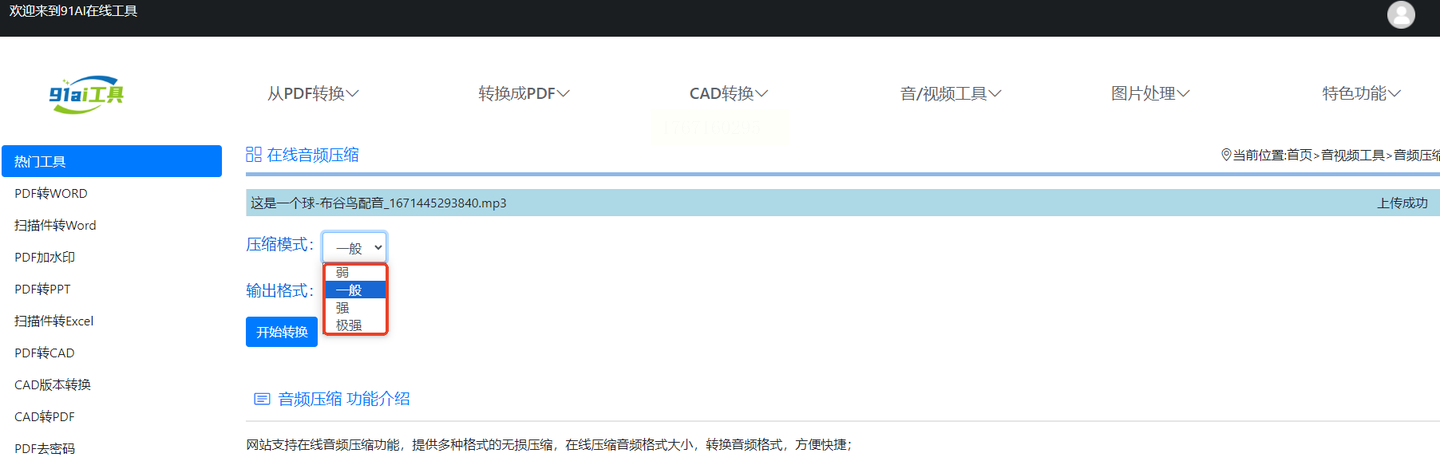Open PDF去密码 in the sidebar

pos(45,449)
